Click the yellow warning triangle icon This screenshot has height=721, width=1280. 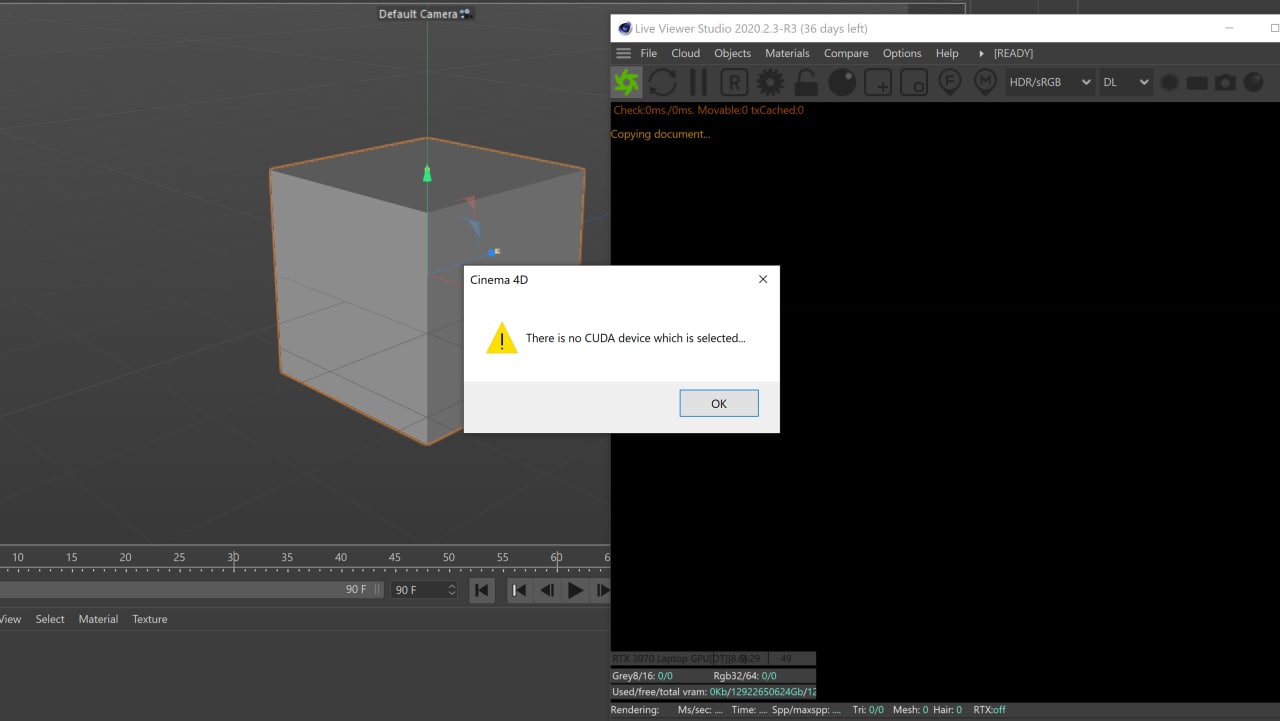click(x=502, y=338)
